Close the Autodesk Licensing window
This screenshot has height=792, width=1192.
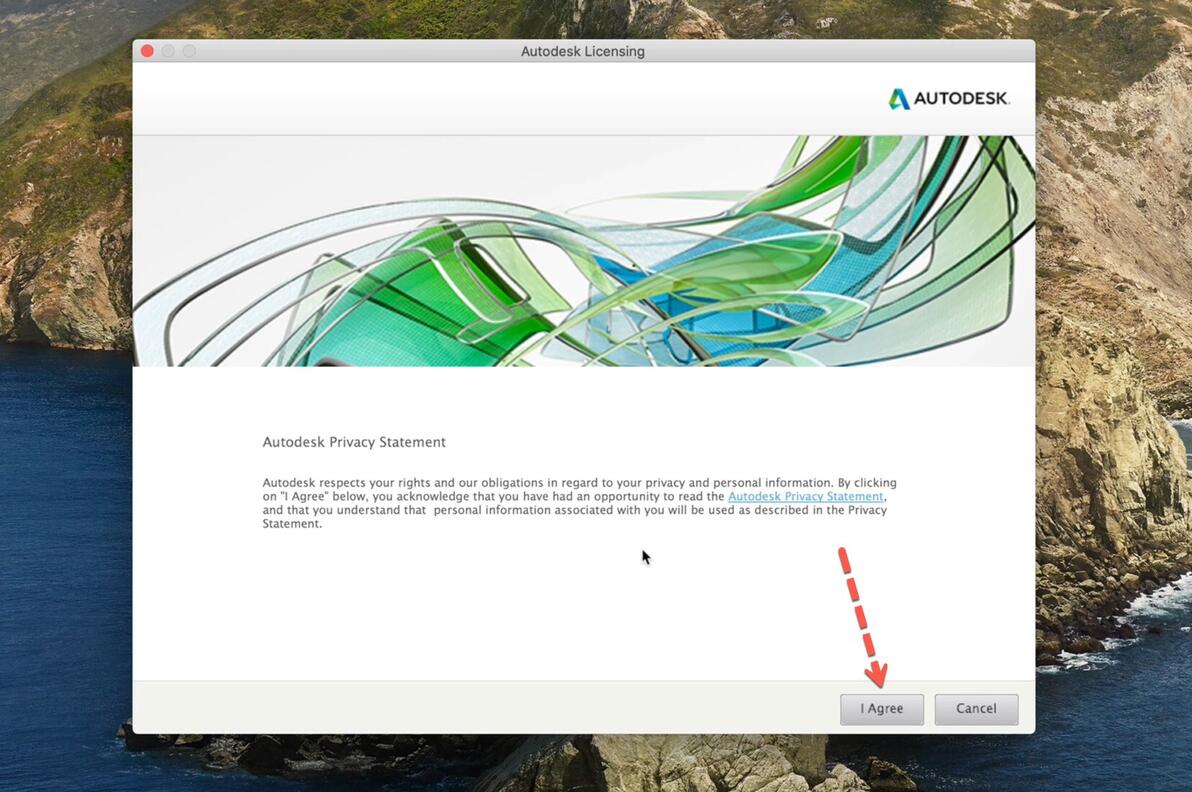pos(147,51)
